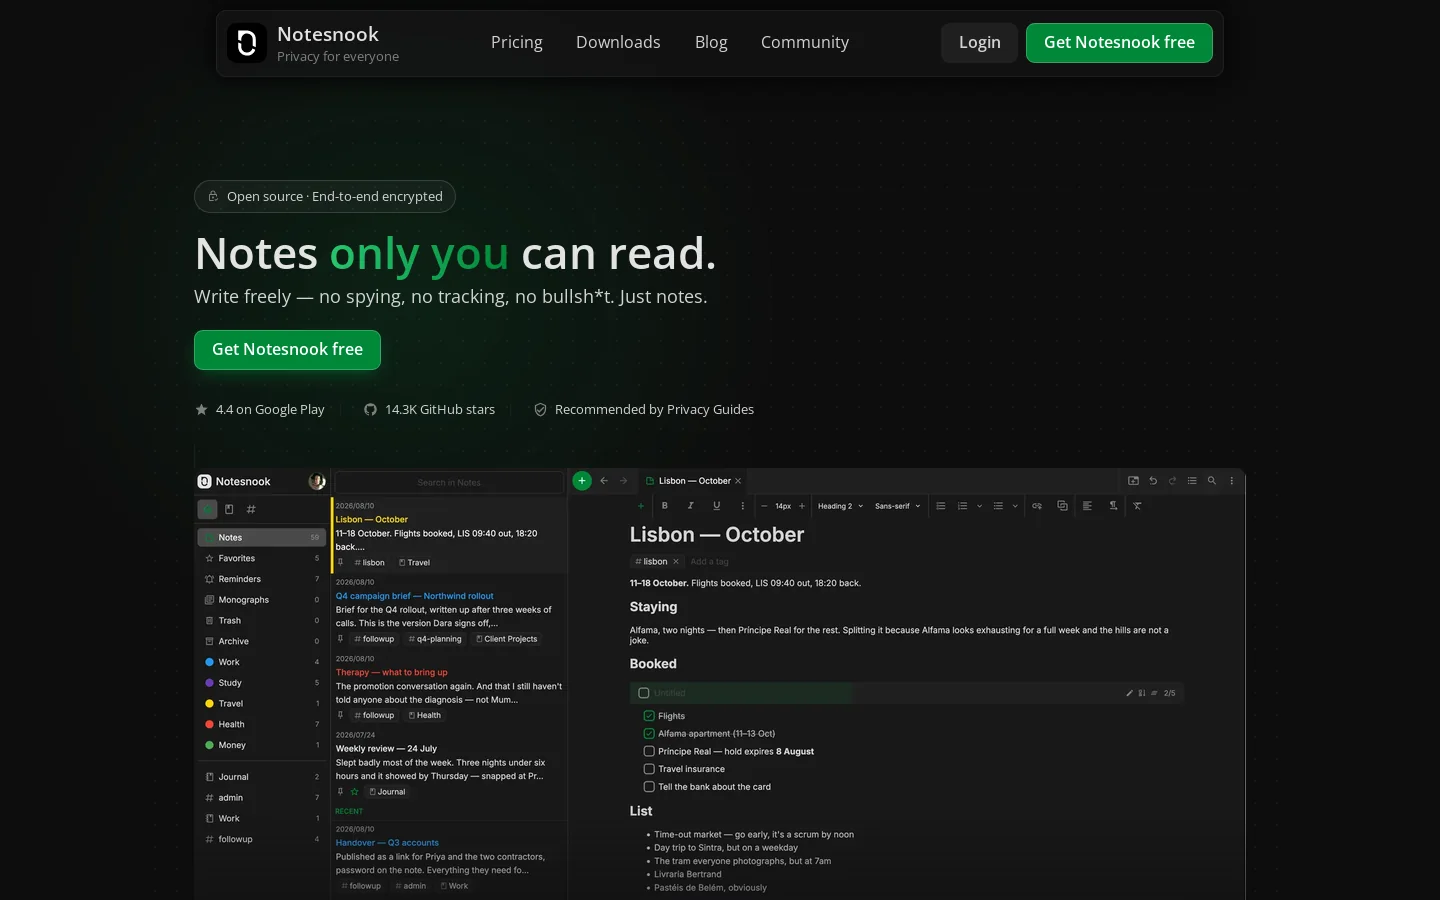Open the Pricing page
This screenshot has height=900, width=1440.
click(x=517, y=42)
